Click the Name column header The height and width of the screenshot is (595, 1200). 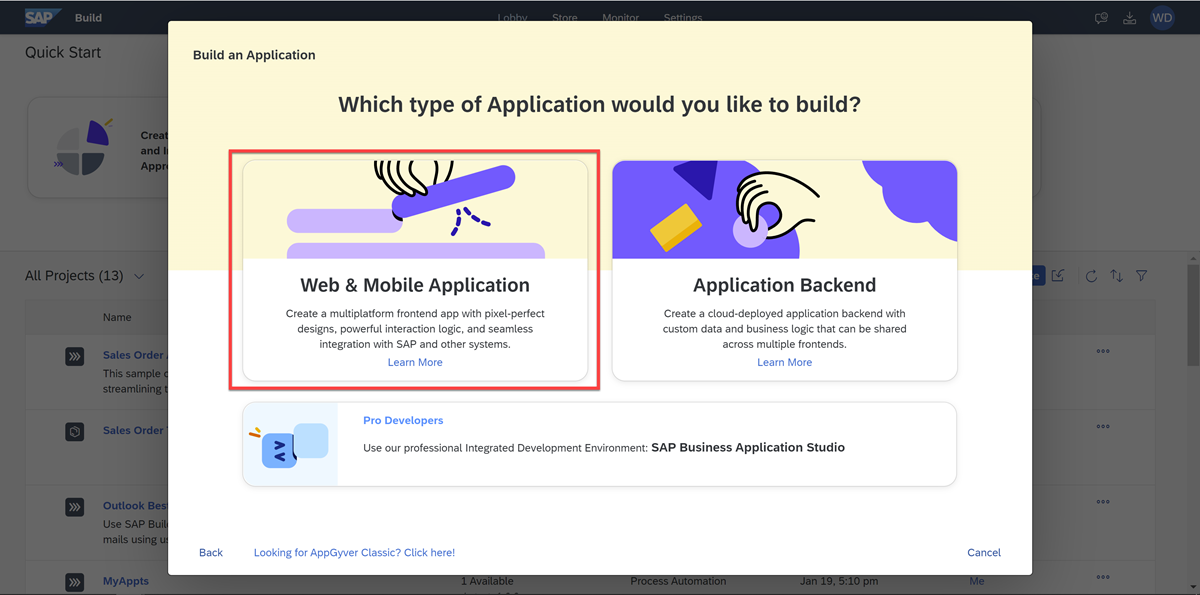(117, 317)
